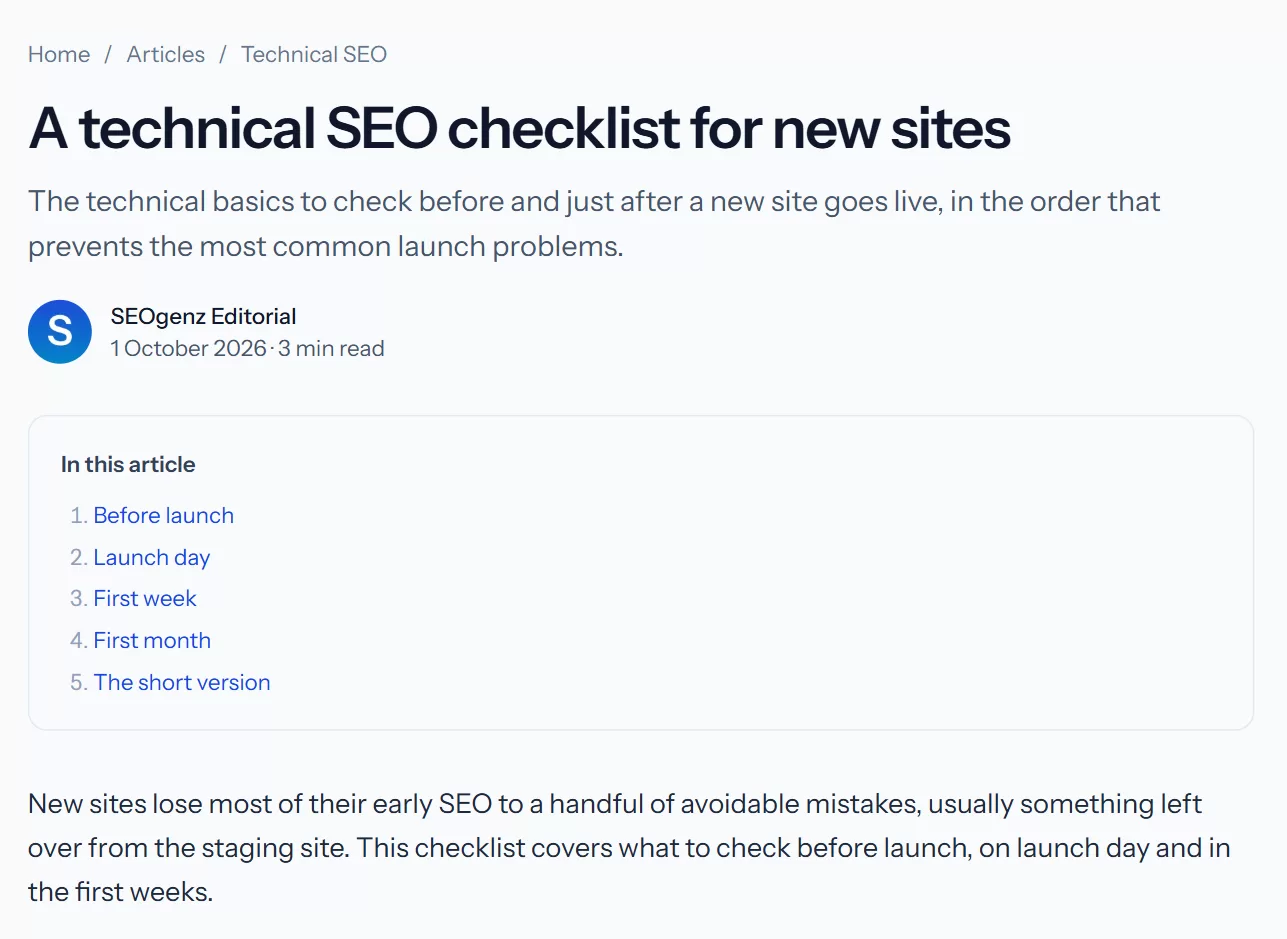Click the 1 October 2026 publish date
Screen dimensions: 1287x939
pos(189,348)
